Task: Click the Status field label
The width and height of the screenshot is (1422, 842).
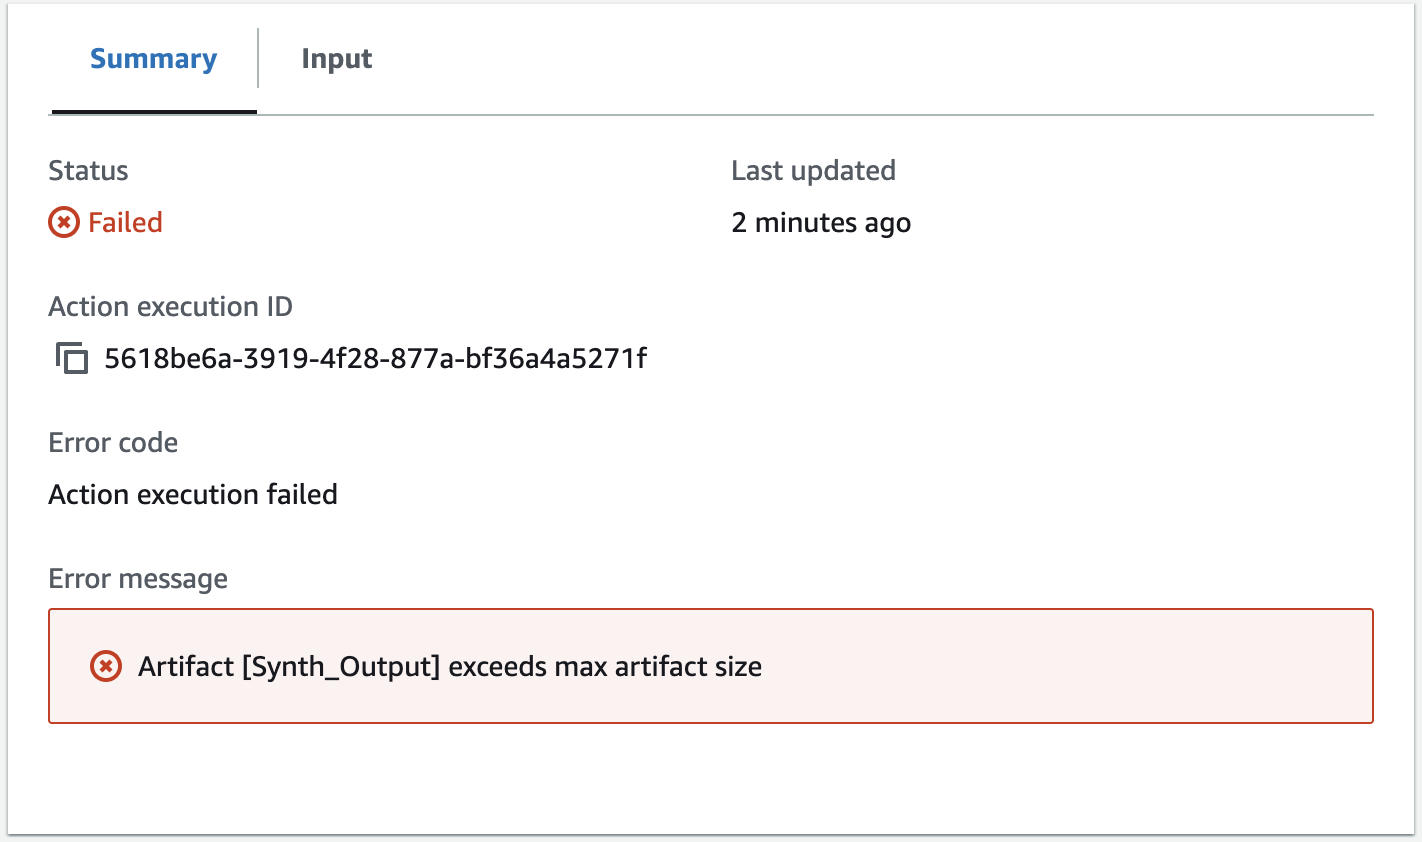Action: (88, 171)
